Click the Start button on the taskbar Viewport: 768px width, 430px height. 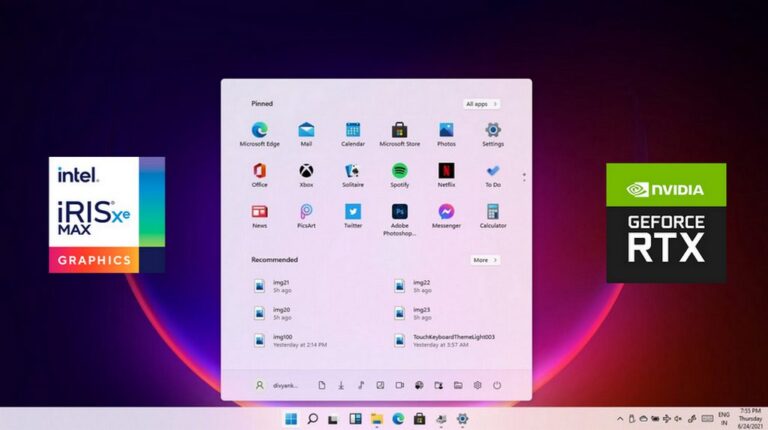click(291, 419)
